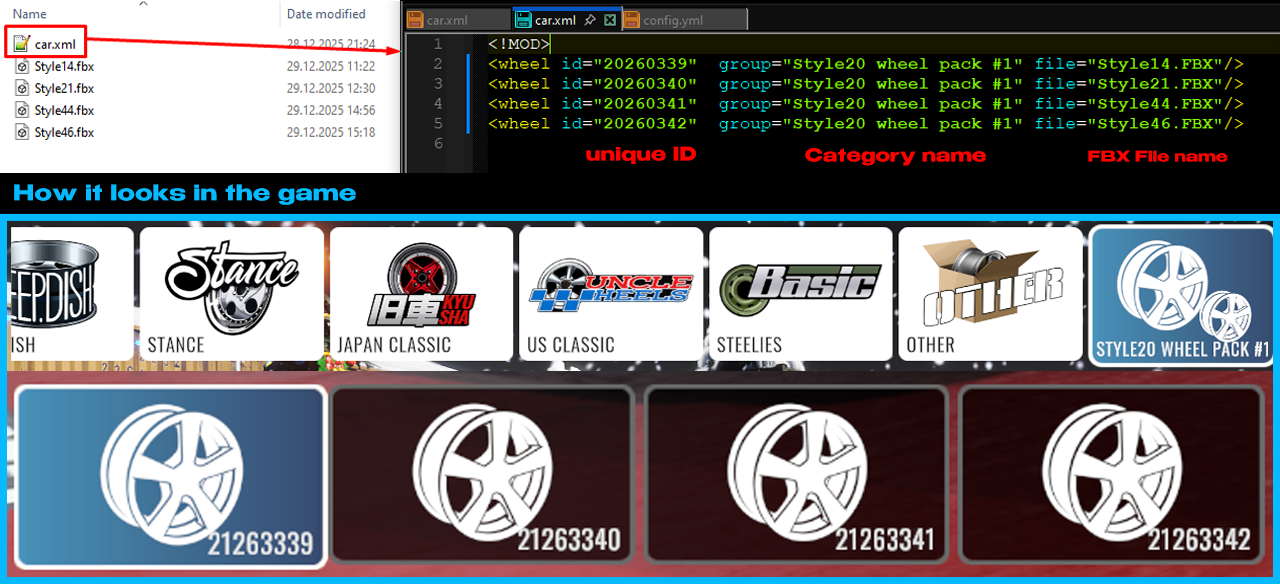Click file value "Style21.FBX" in code
Viewport: 1280px width, 584px height.
coord(1155,84)
